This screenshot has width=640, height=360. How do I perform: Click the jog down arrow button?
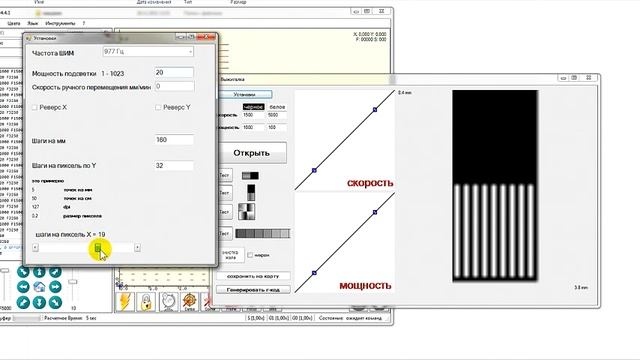click(39, 302)
